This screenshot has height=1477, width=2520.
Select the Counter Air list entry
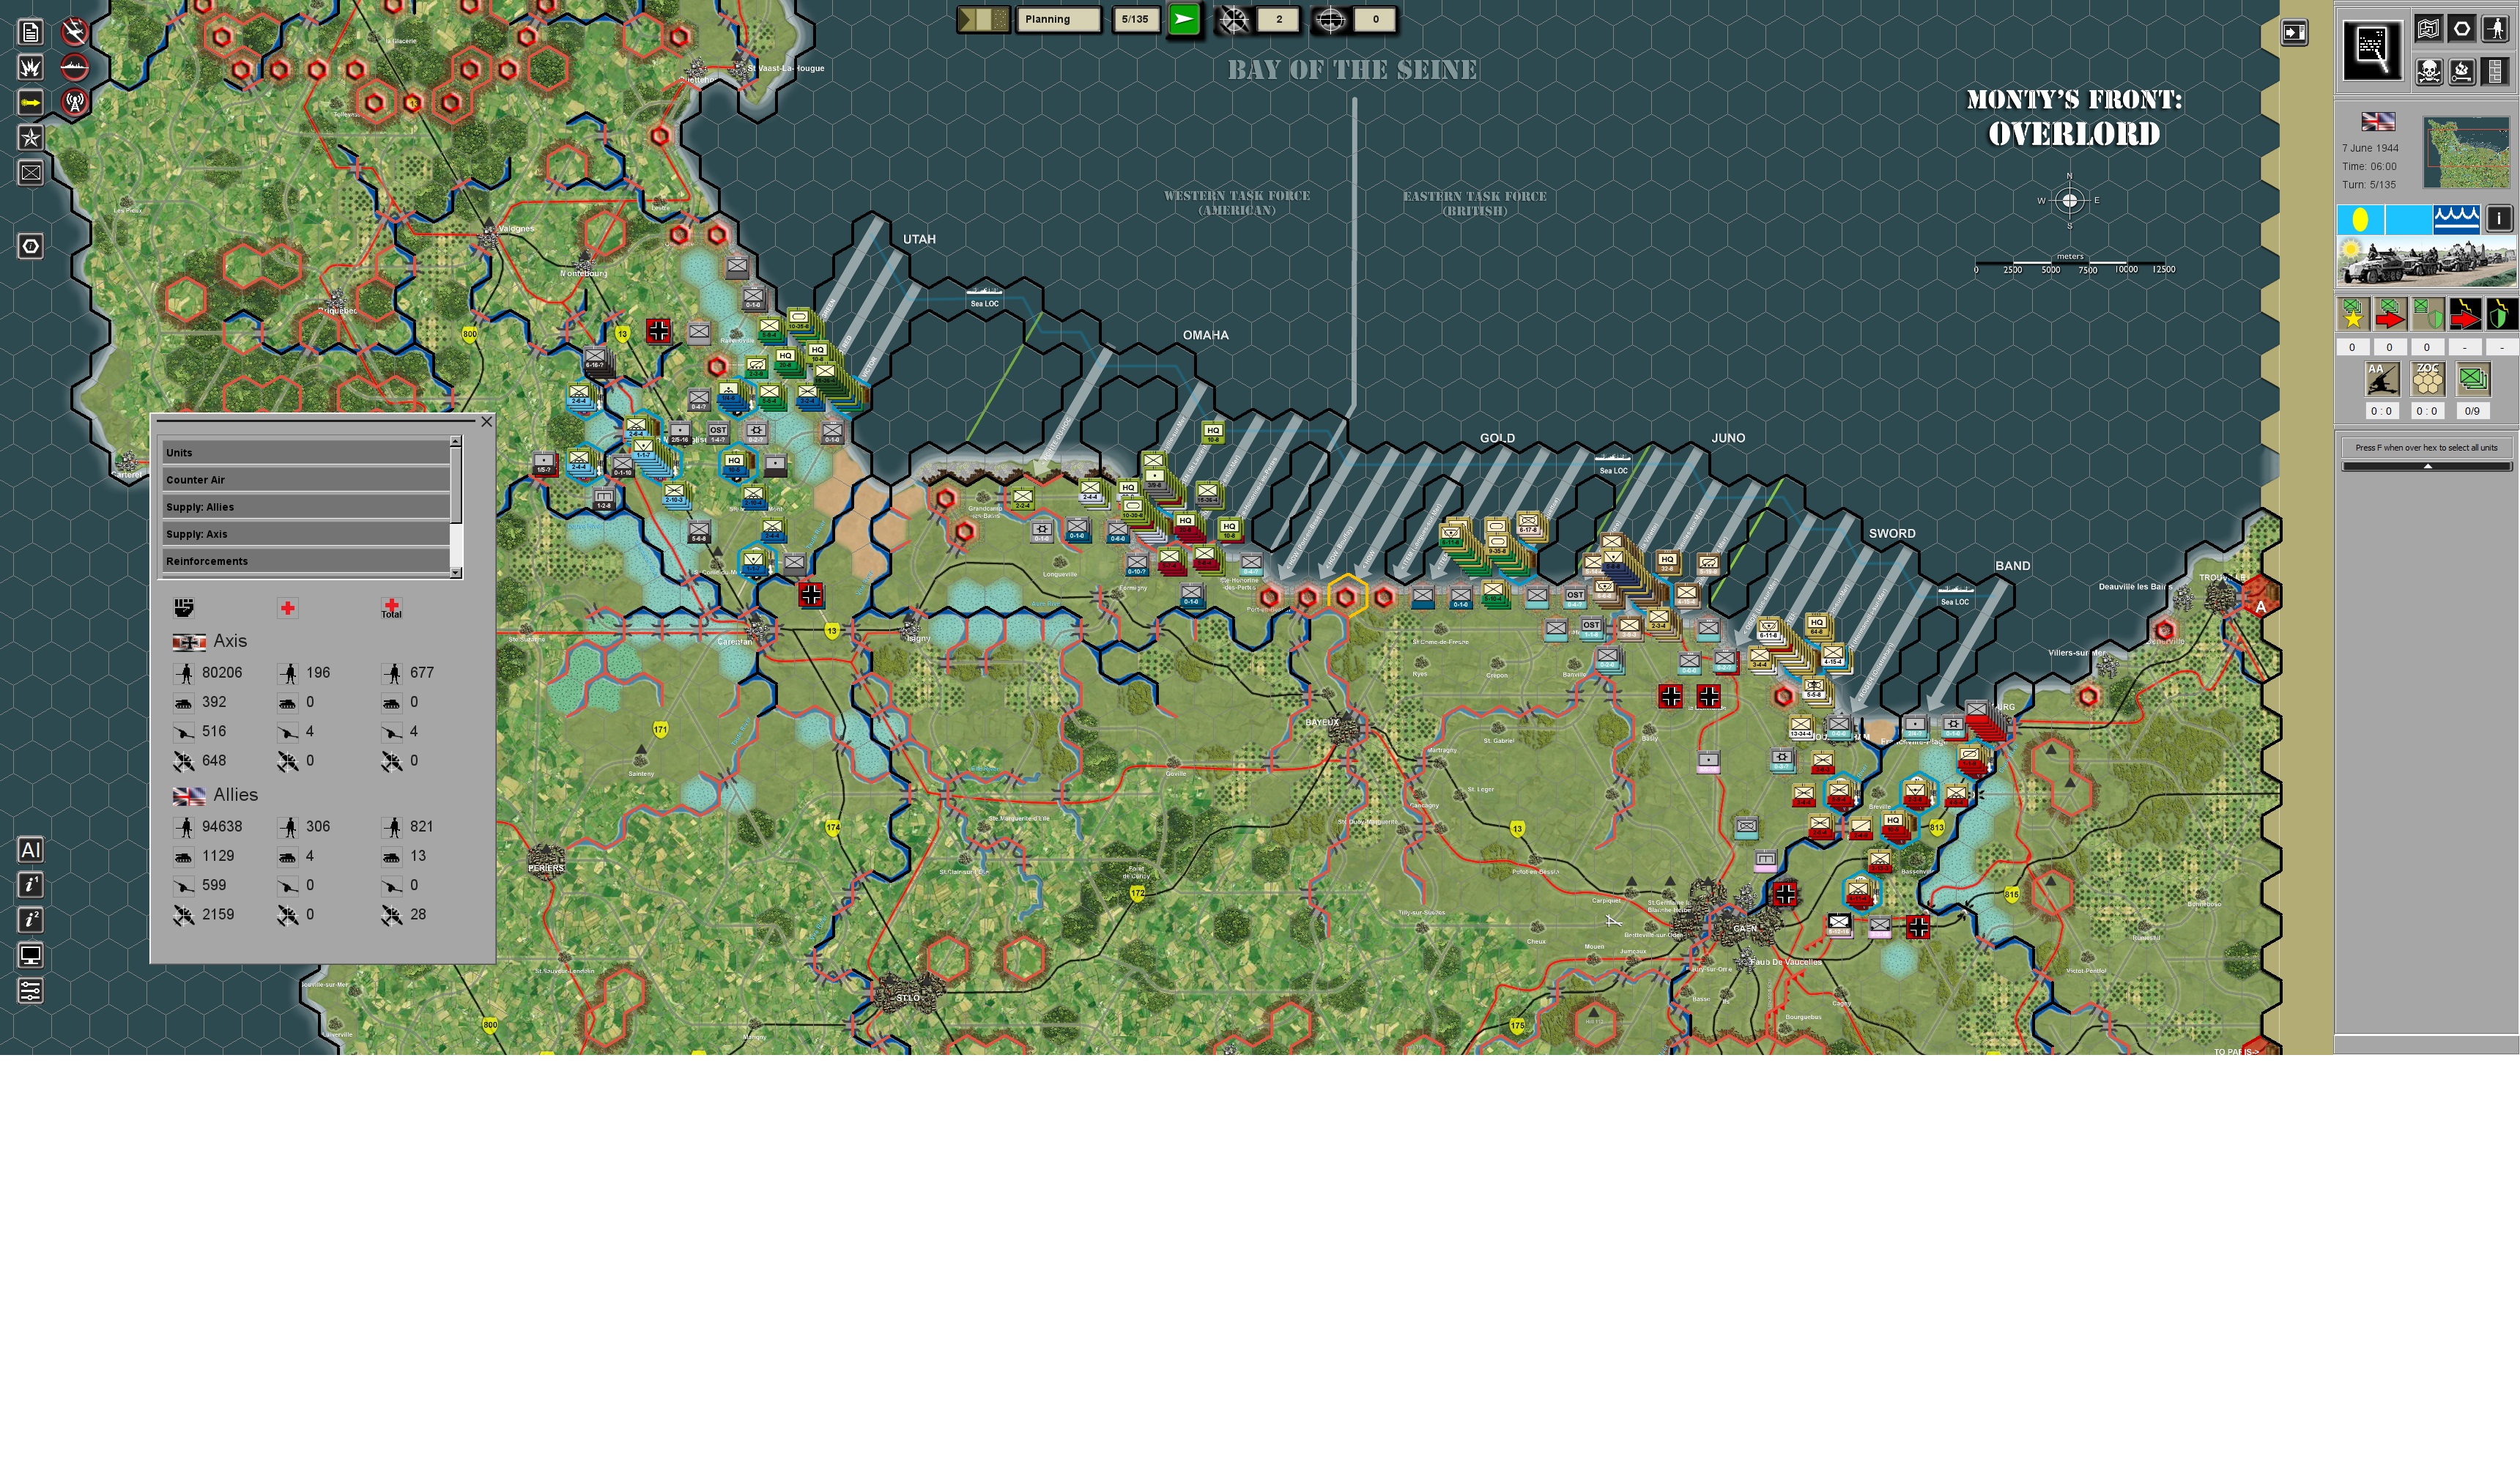click(x=305, y=479)
